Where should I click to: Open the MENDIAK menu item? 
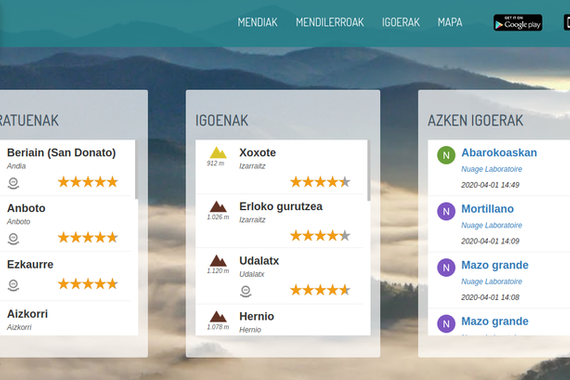tap(257, 22)
